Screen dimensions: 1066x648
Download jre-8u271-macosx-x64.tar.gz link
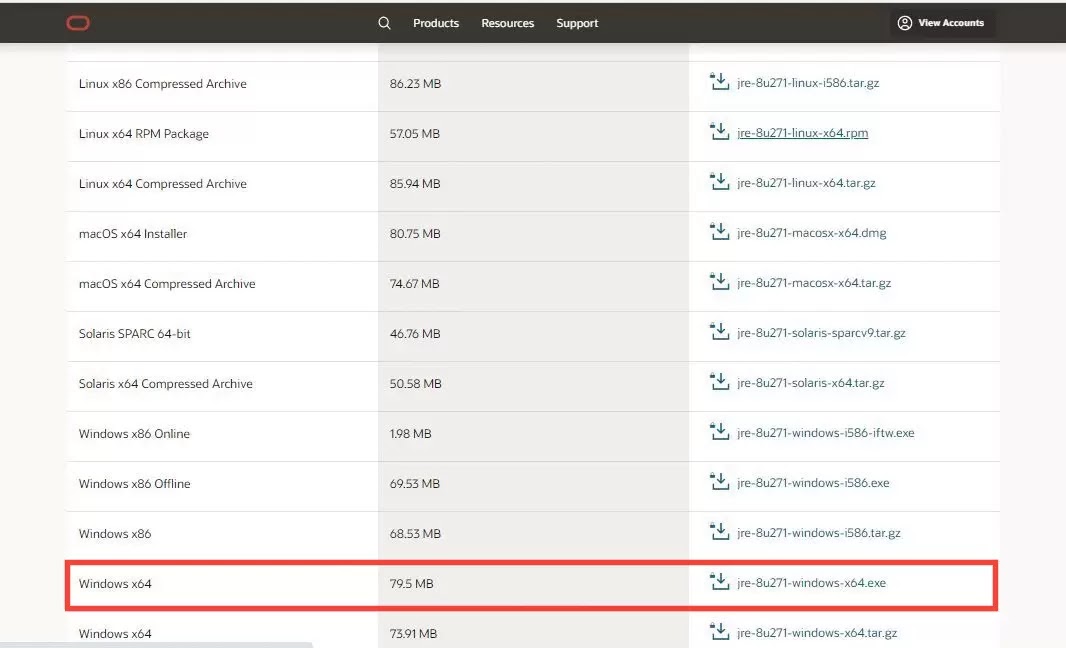point(814,283)
